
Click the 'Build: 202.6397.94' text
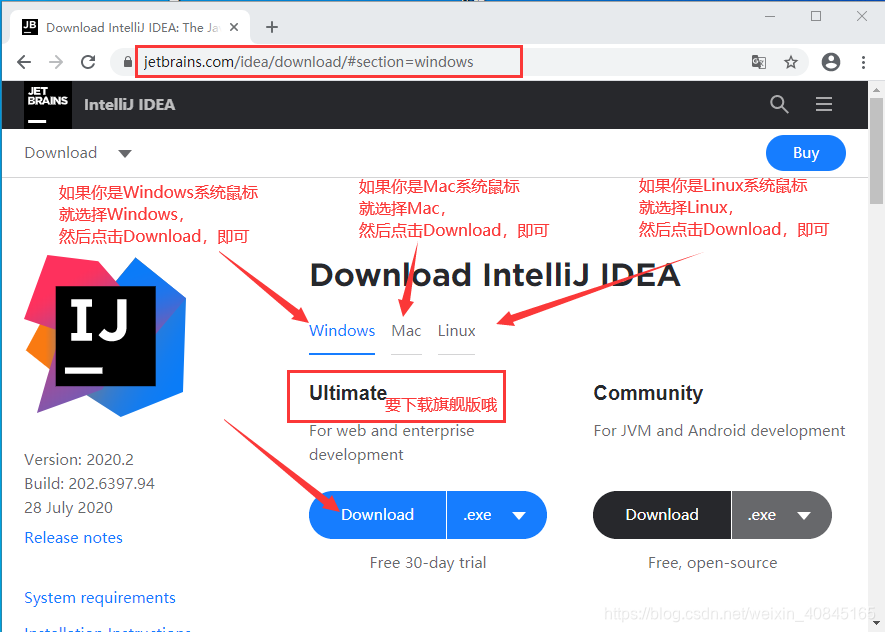pos(89,484)
